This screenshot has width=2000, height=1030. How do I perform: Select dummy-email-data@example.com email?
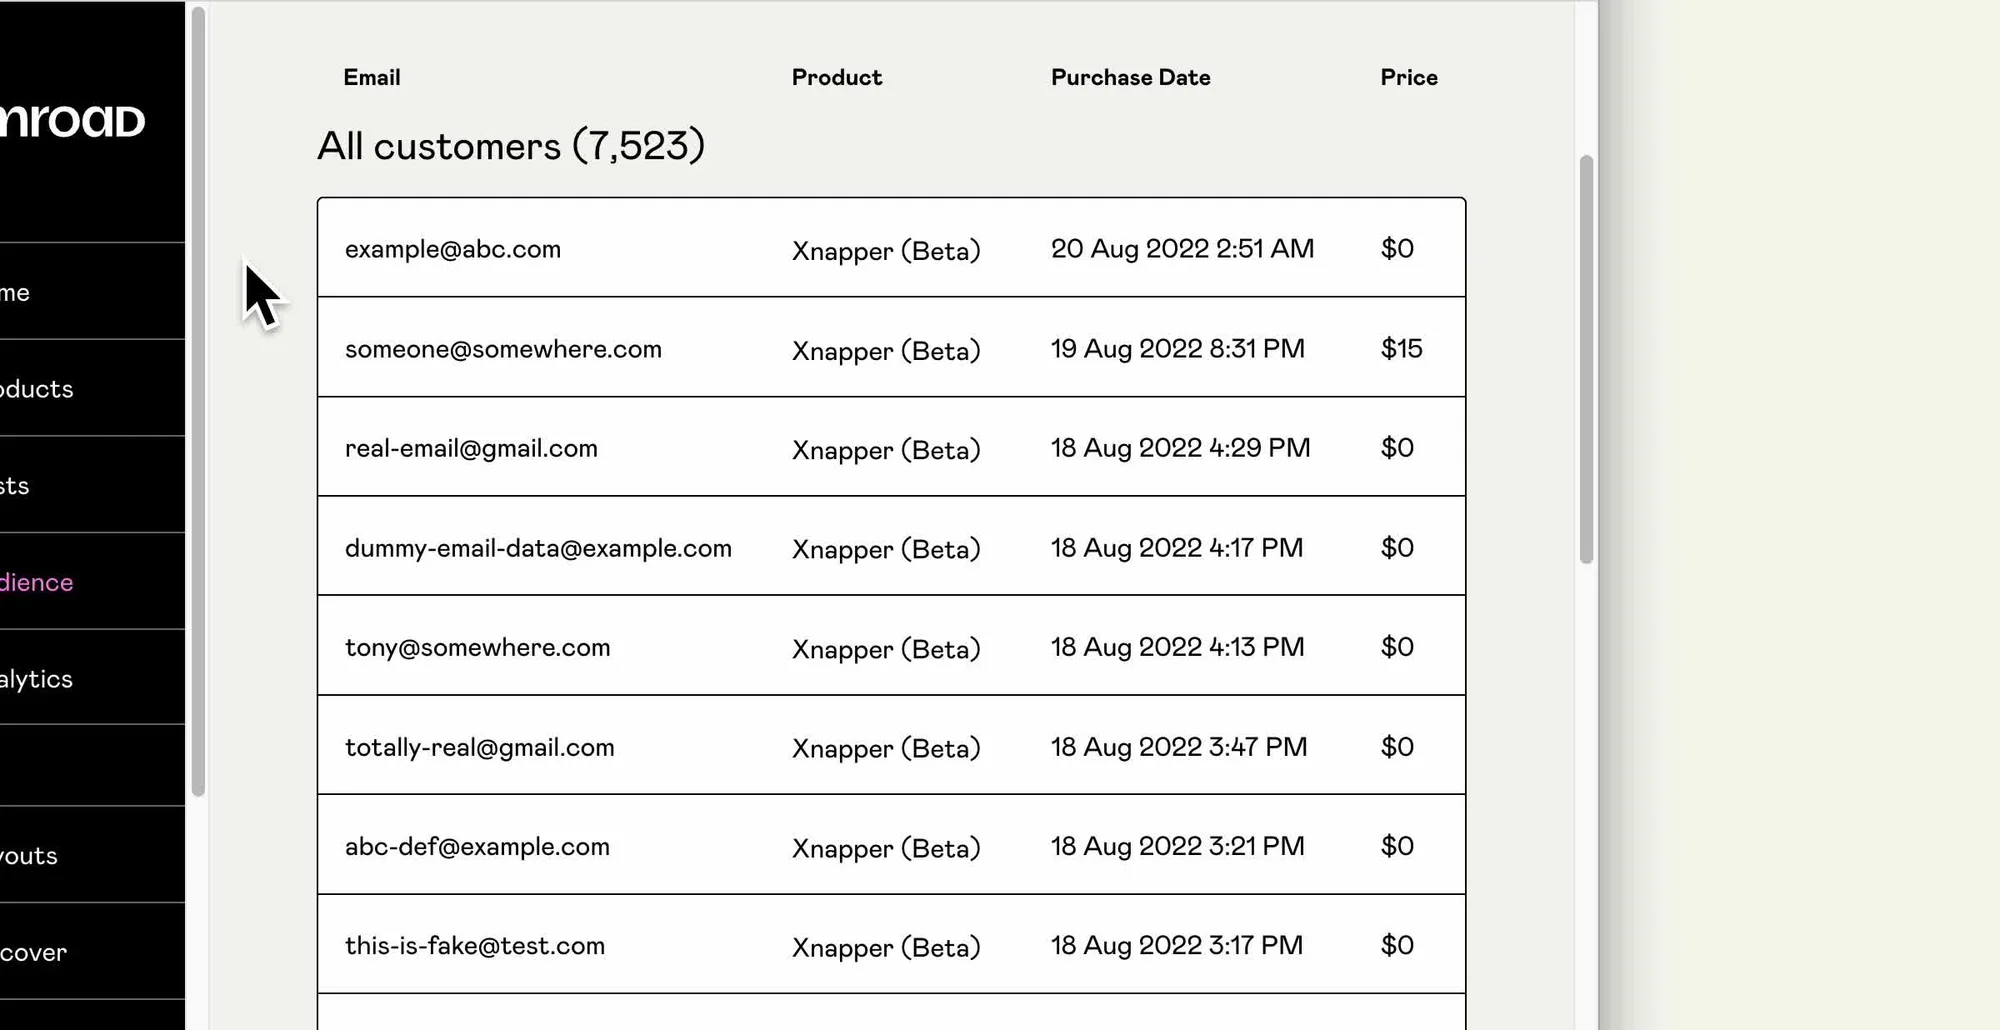tap(538, 548)
